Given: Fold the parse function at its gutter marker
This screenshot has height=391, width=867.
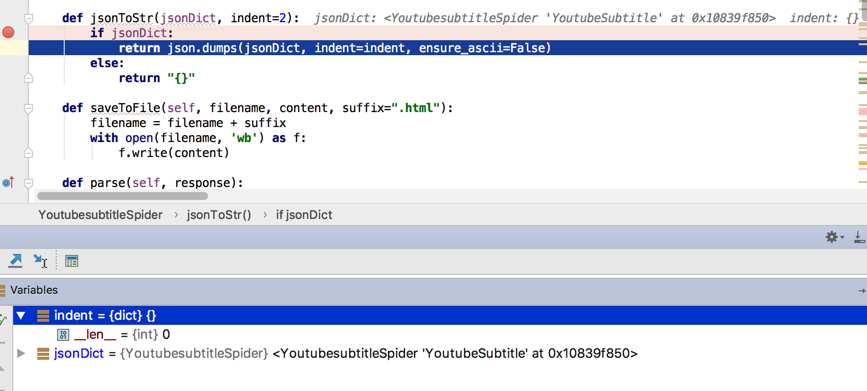Looking at the screenshot, I should pyautogui.click(x=28, y=183).
